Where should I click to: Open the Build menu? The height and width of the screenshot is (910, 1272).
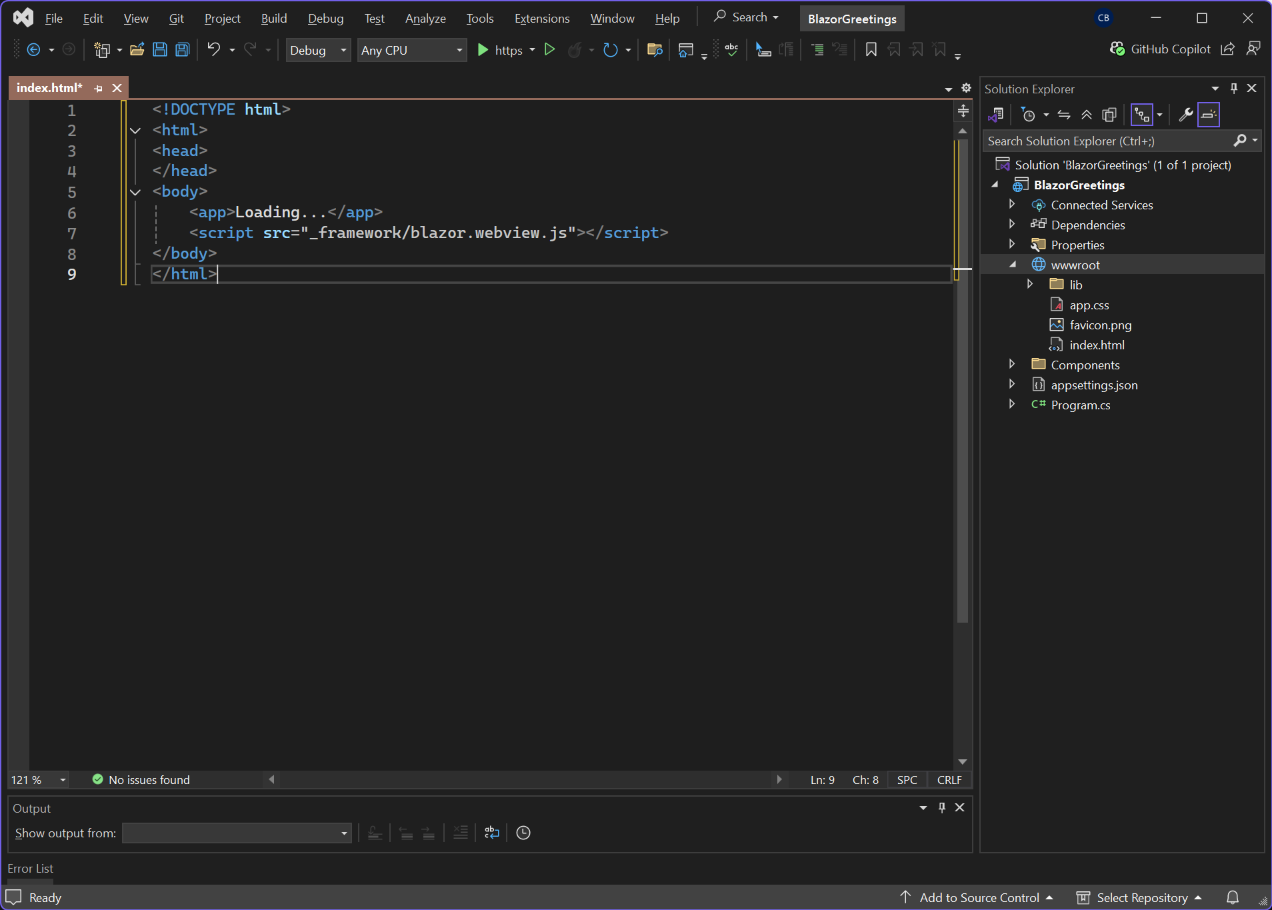[x=273, y=18]
